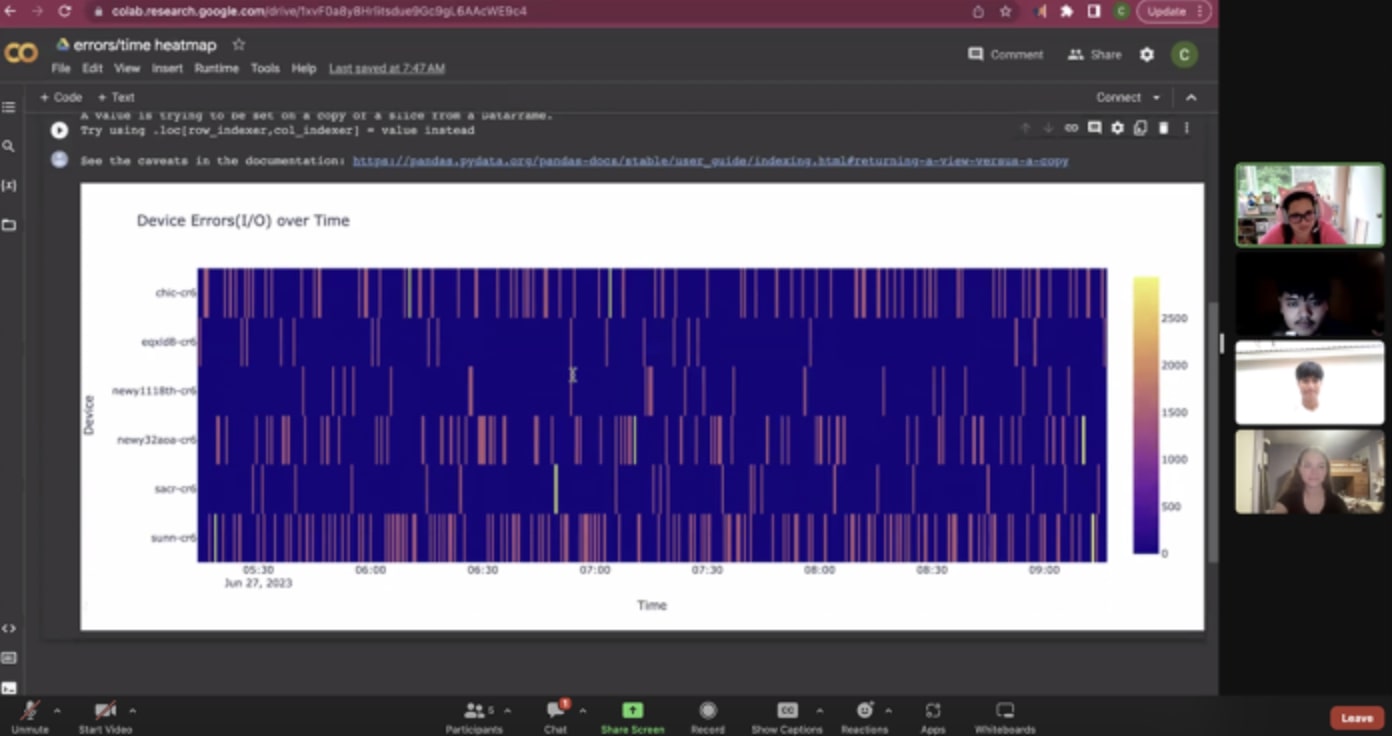1392x736 pixels.
Task: Collapse the Colab header with chevron
Action: point(1191,98)
